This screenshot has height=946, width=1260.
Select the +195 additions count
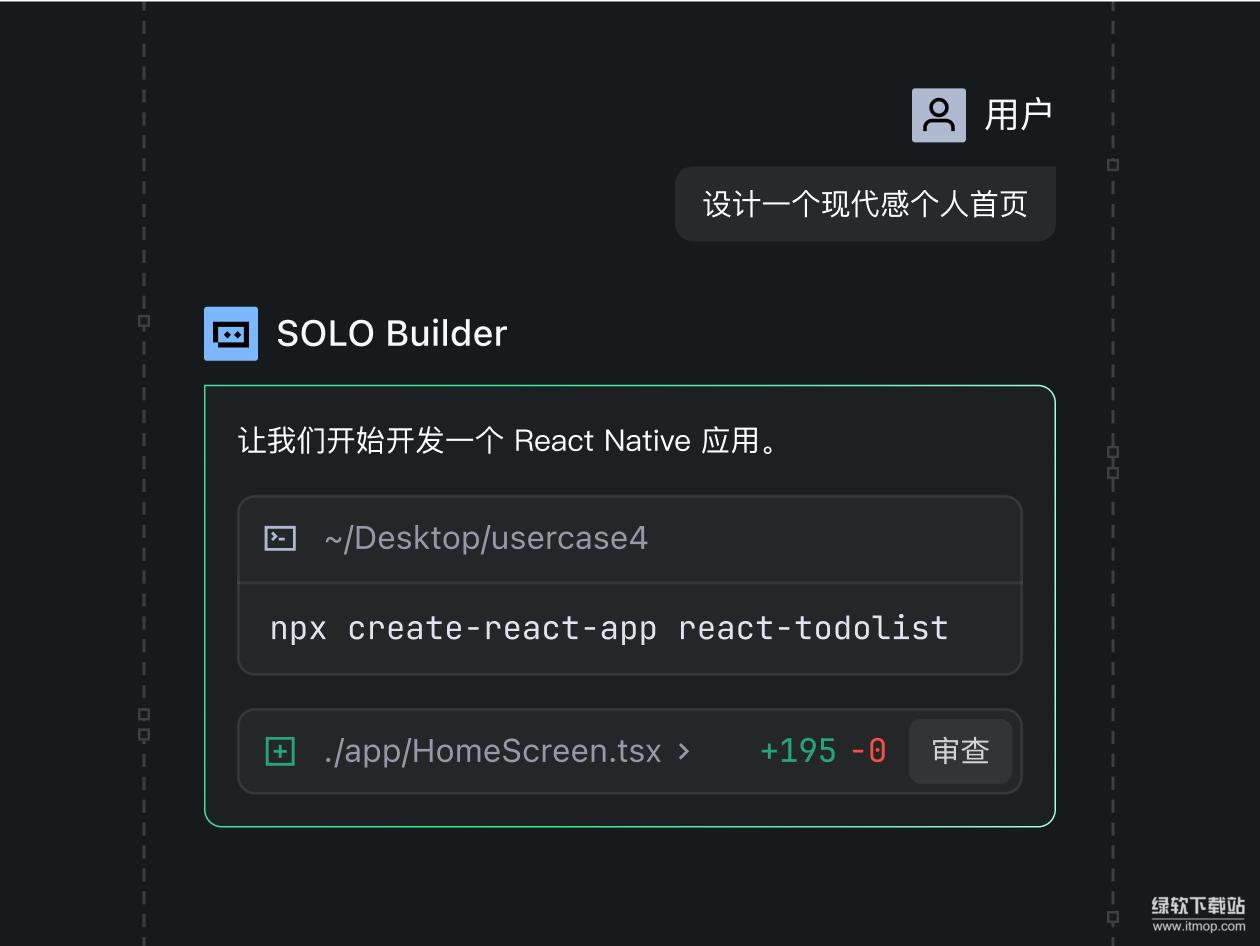tap(798, 750)
